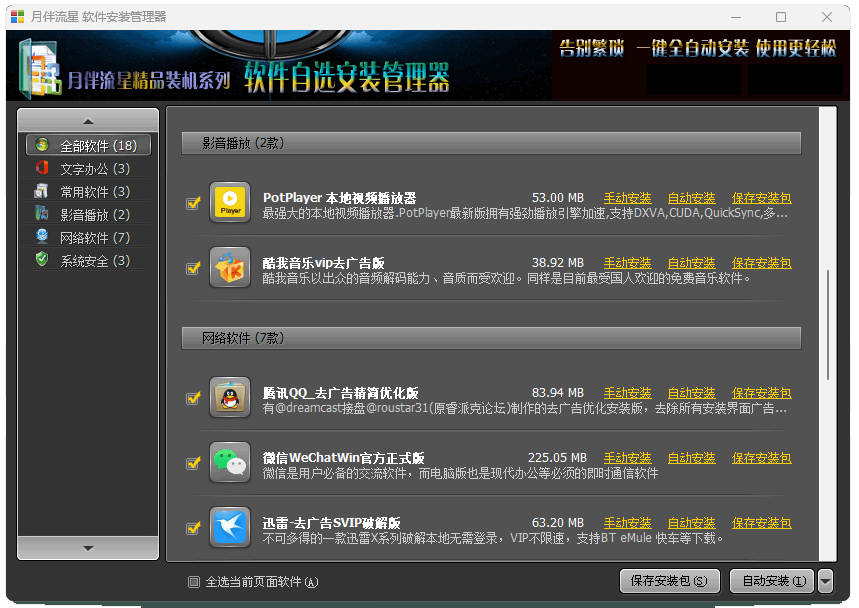Click the PotPlayer application icon
Screen dimensions: 859x608
click(230, 202)
